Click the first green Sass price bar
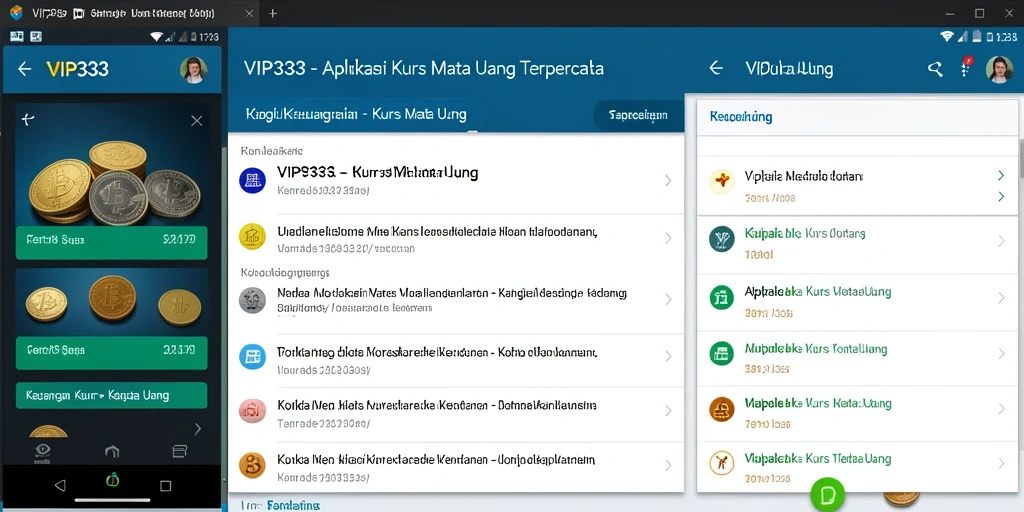Viewport: 1024px width, 512px height. pos(112,242)
